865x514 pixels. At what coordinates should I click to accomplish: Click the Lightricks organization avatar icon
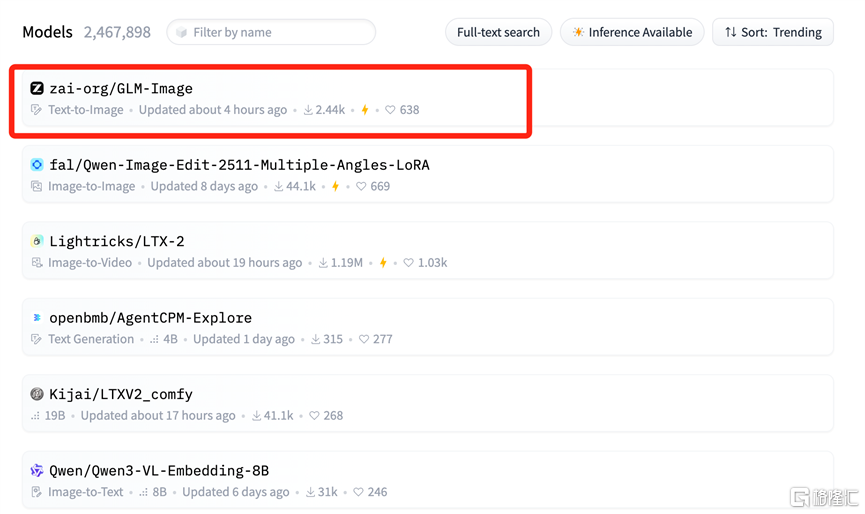(37, 241)
